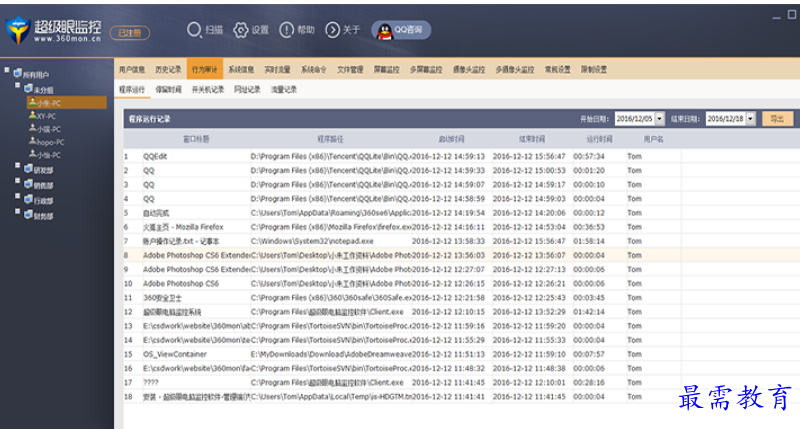800x429 pixels.
Task: Click the computer icon beside 所有用户
Action: coord(18,73)
